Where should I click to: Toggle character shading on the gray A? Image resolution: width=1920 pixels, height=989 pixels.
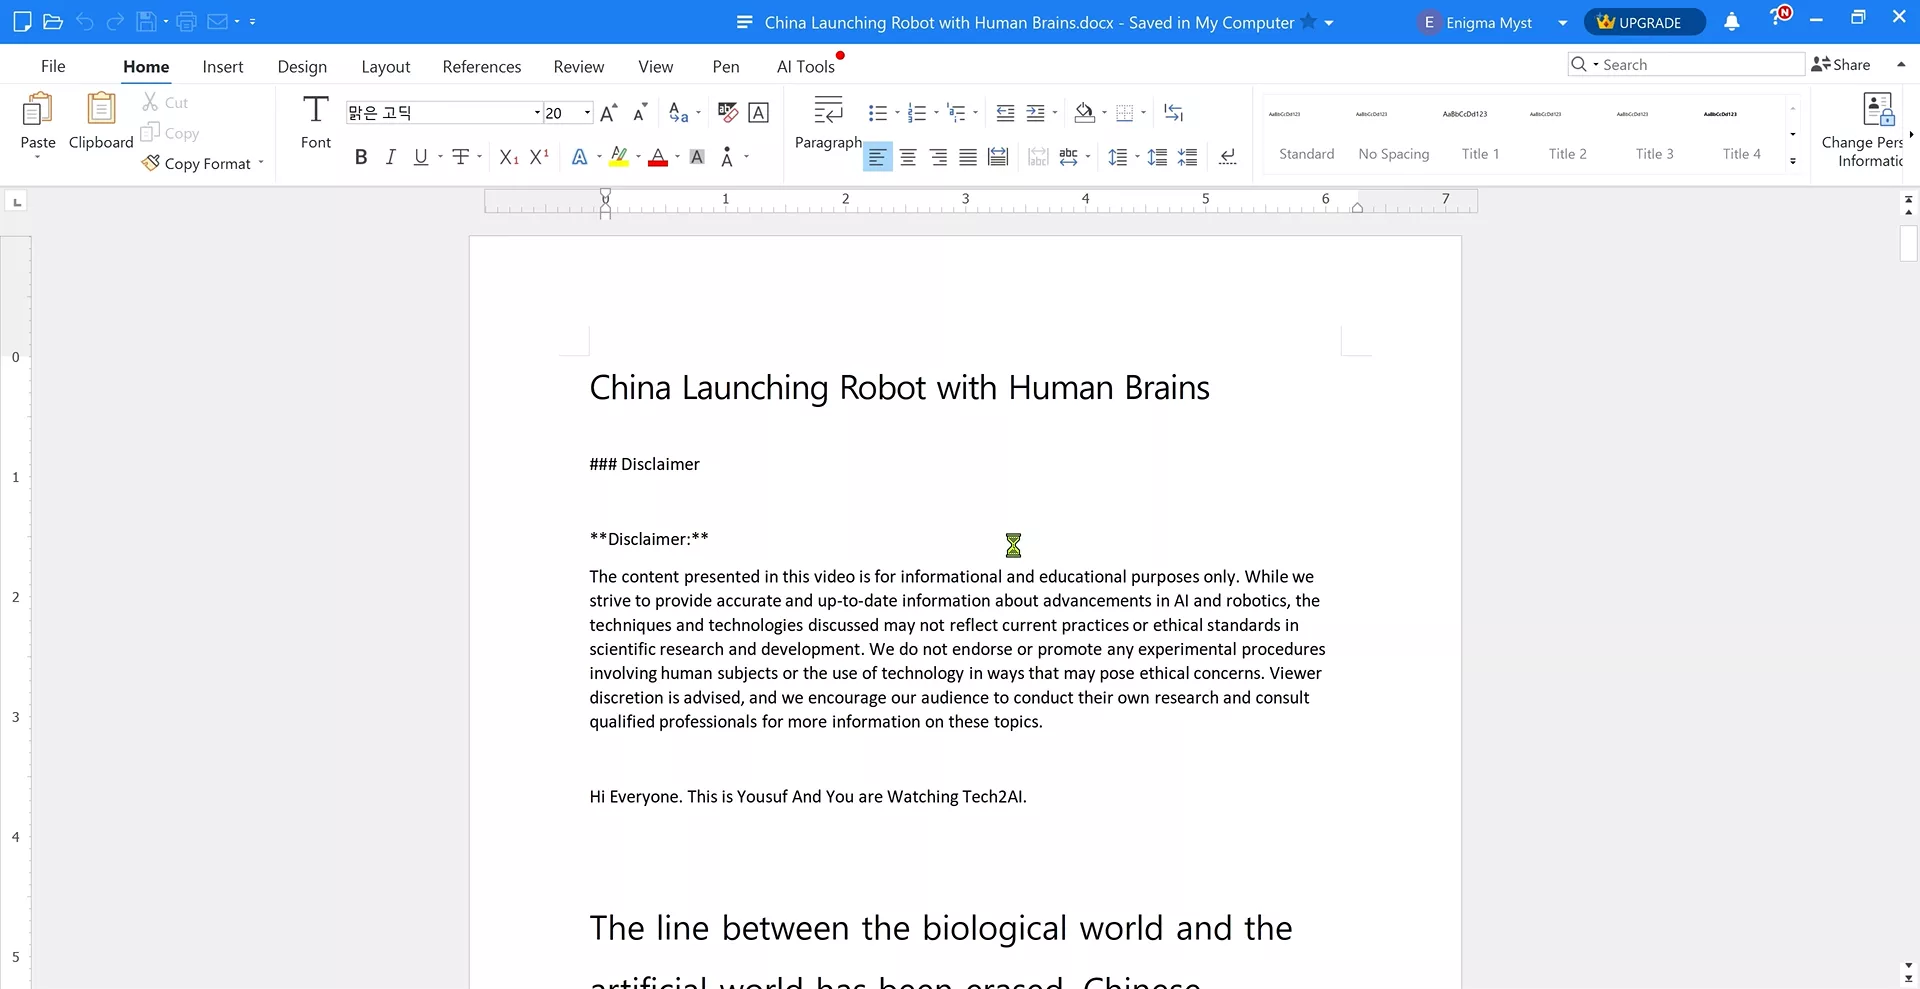698,157
